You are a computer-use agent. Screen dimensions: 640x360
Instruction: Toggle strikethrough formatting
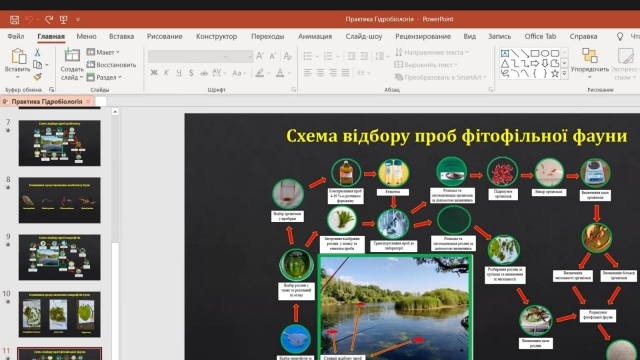(204, 73)
